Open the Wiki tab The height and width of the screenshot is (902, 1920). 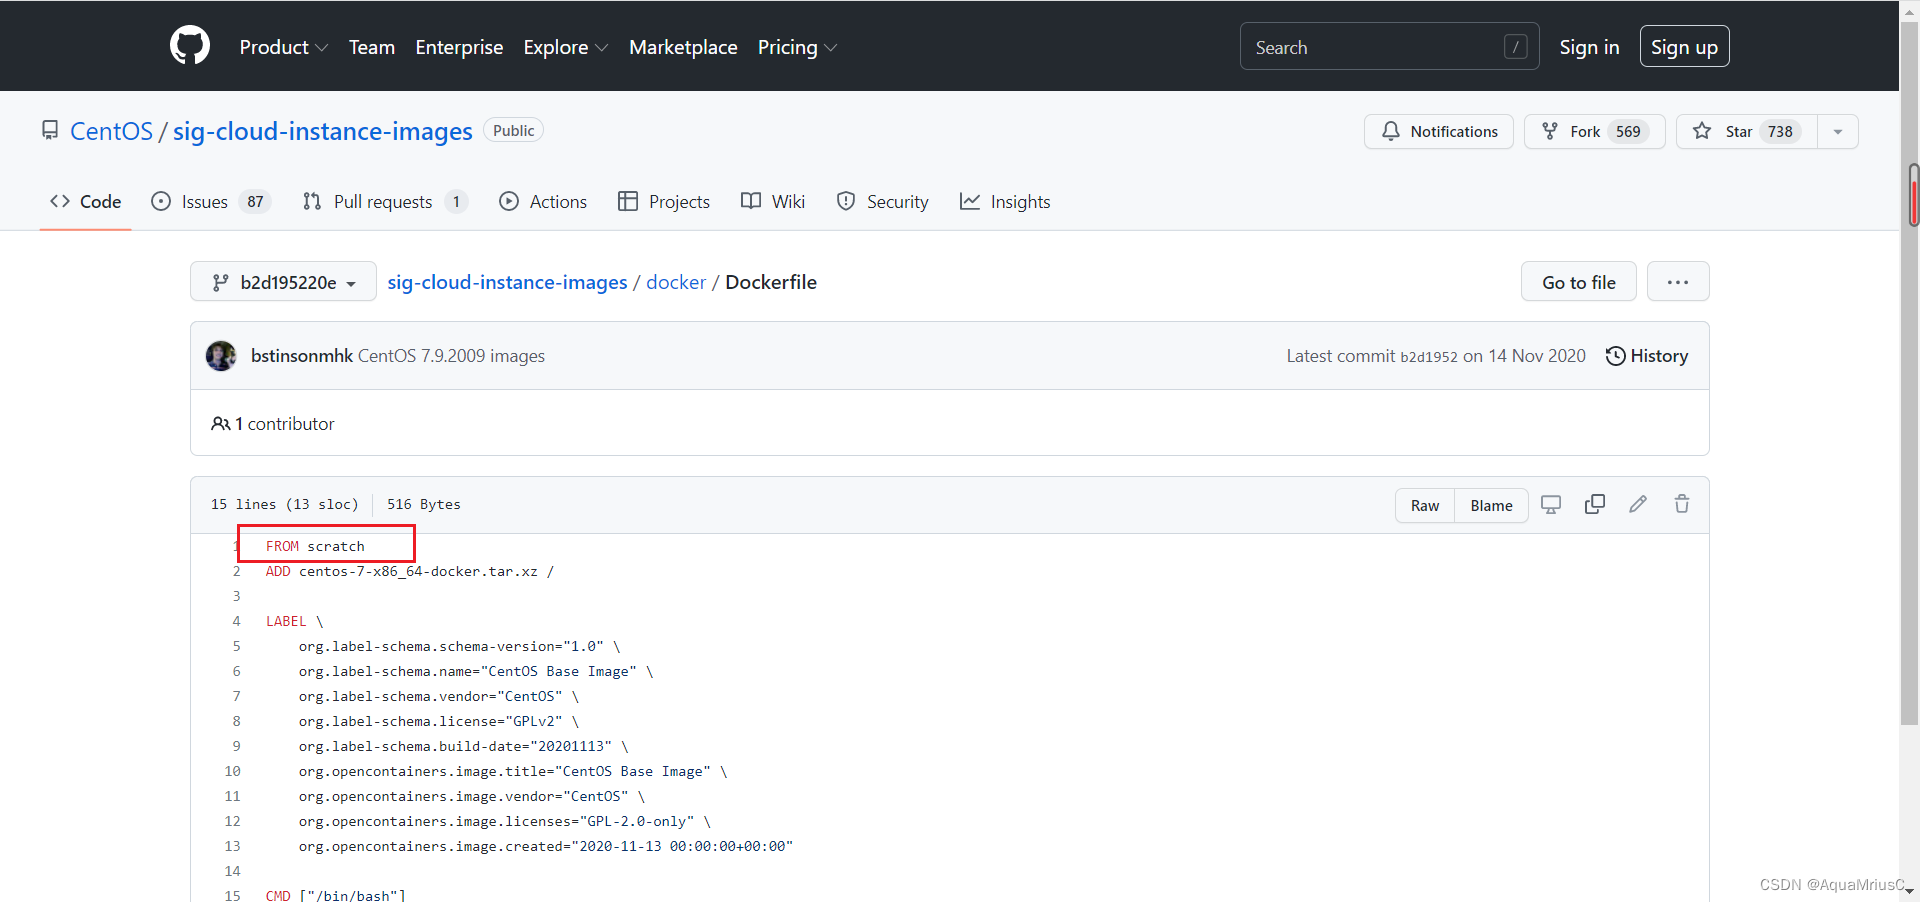(773, 201)
